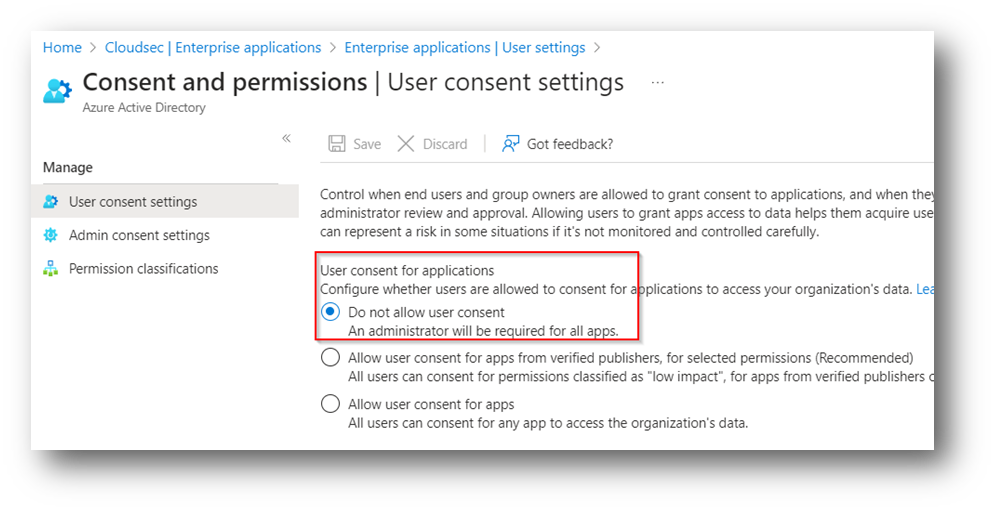Select Allow user consent for apps

point(330,403)
